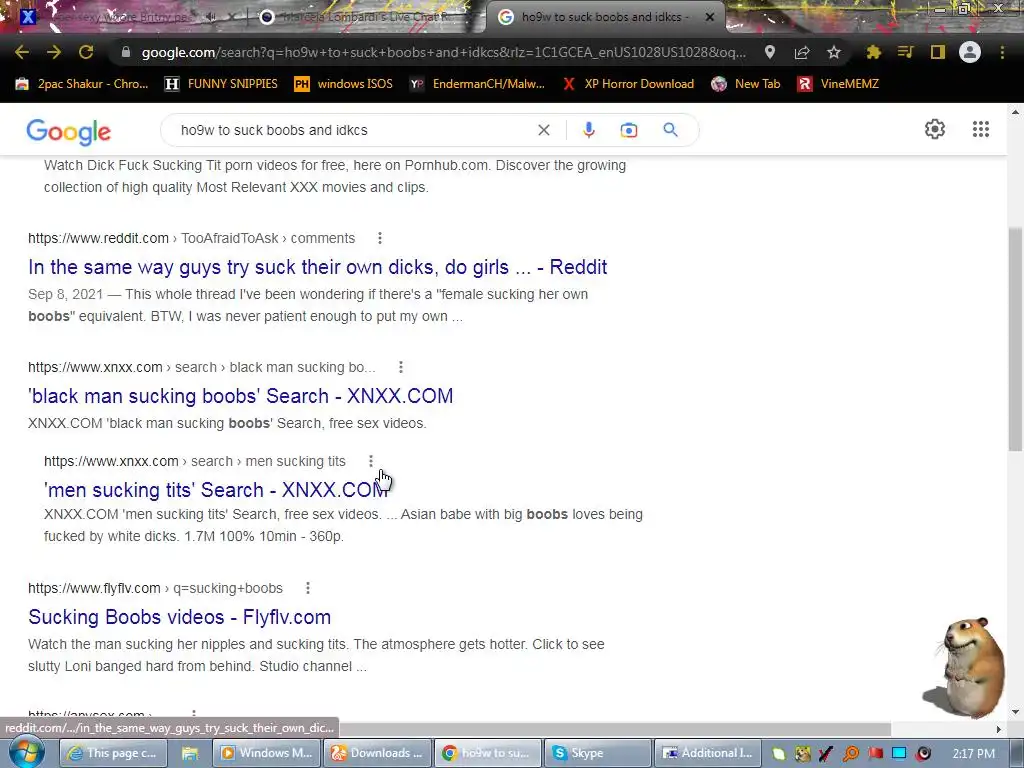Clear the search box with the X
Viewport: 1024px width, 768px height.
[543, 130]
